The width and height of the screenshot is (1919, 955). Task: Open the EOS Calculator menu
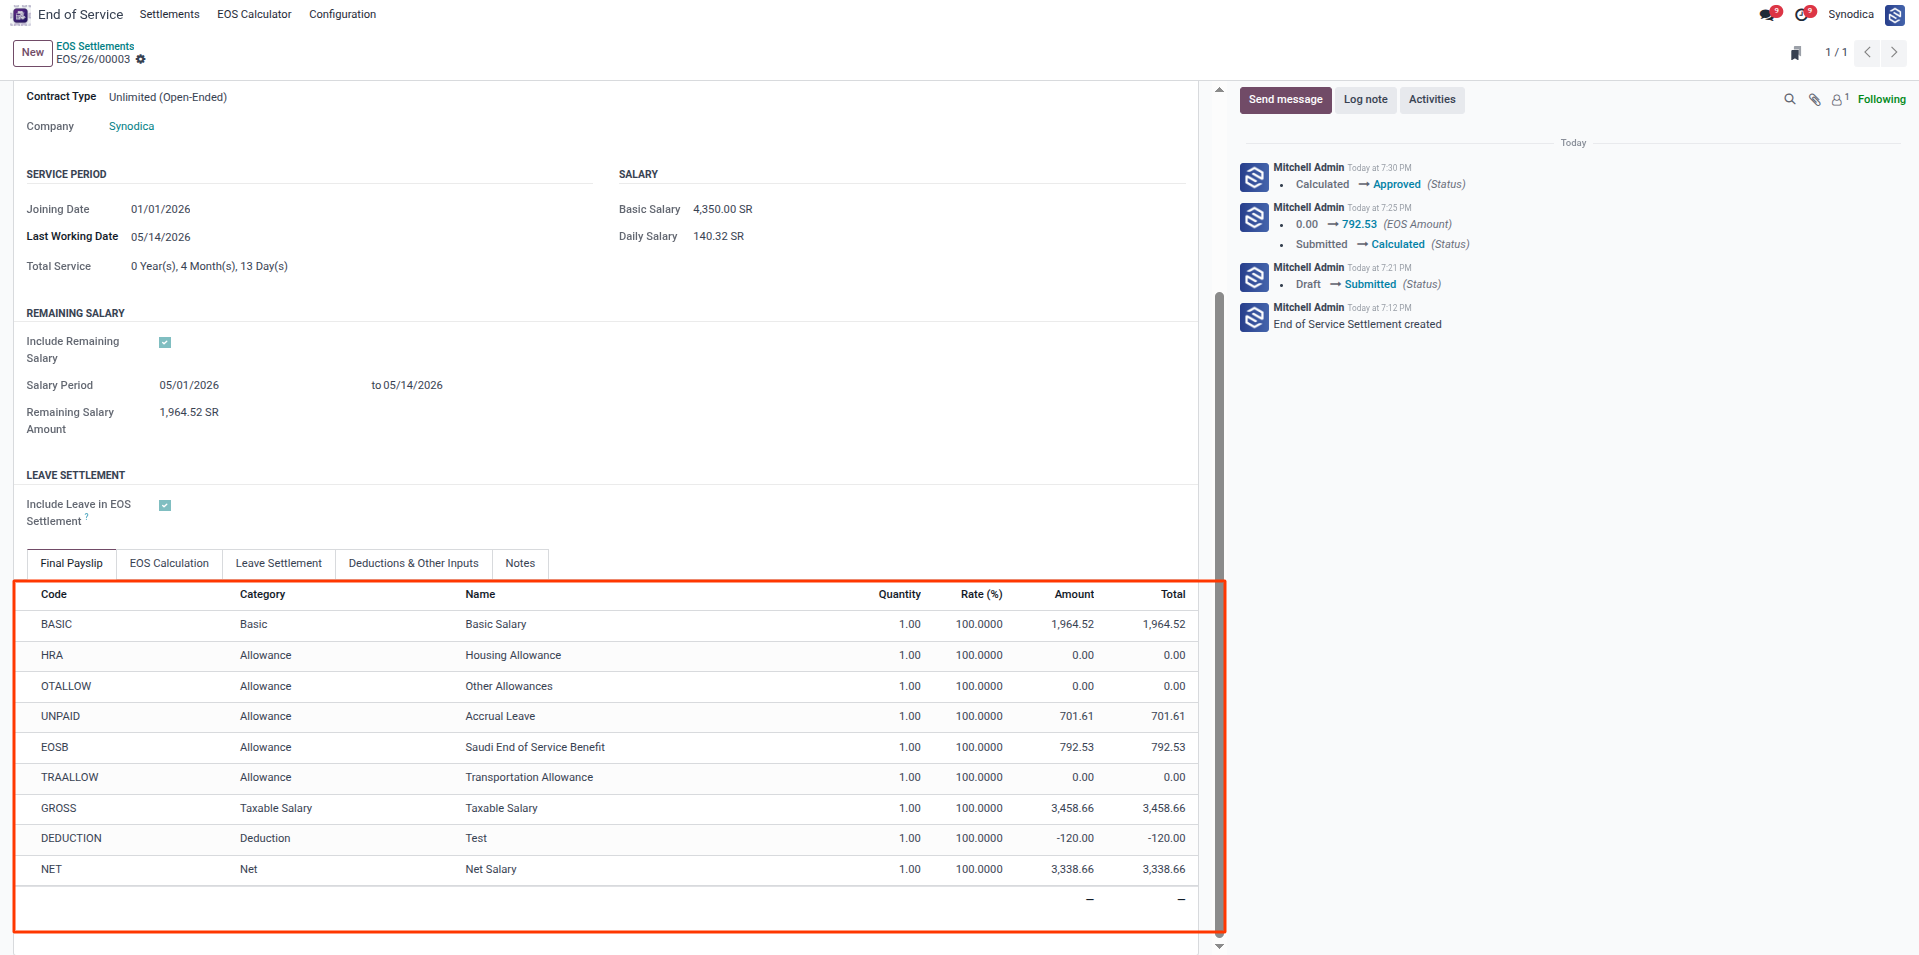(254, 15)
